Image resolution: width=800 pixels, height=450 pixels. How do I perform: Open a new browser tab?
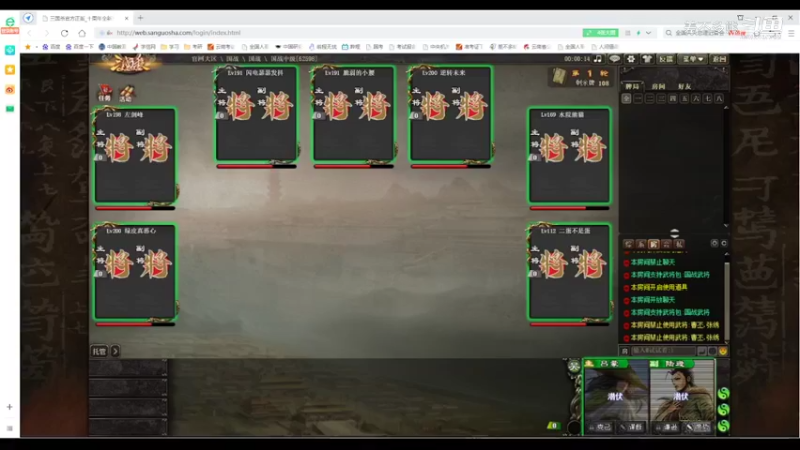140,18
